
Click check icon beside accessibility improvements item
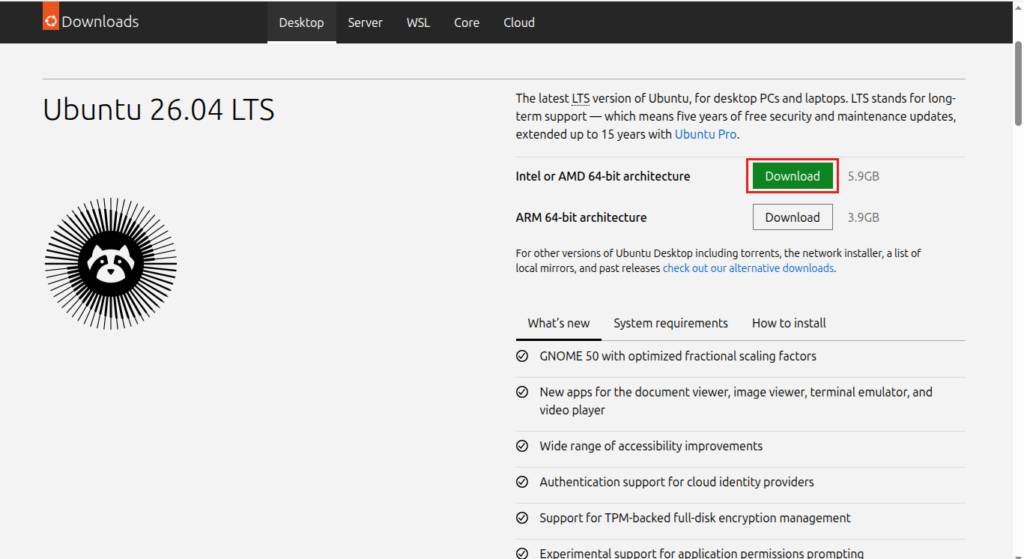[522, 446]
